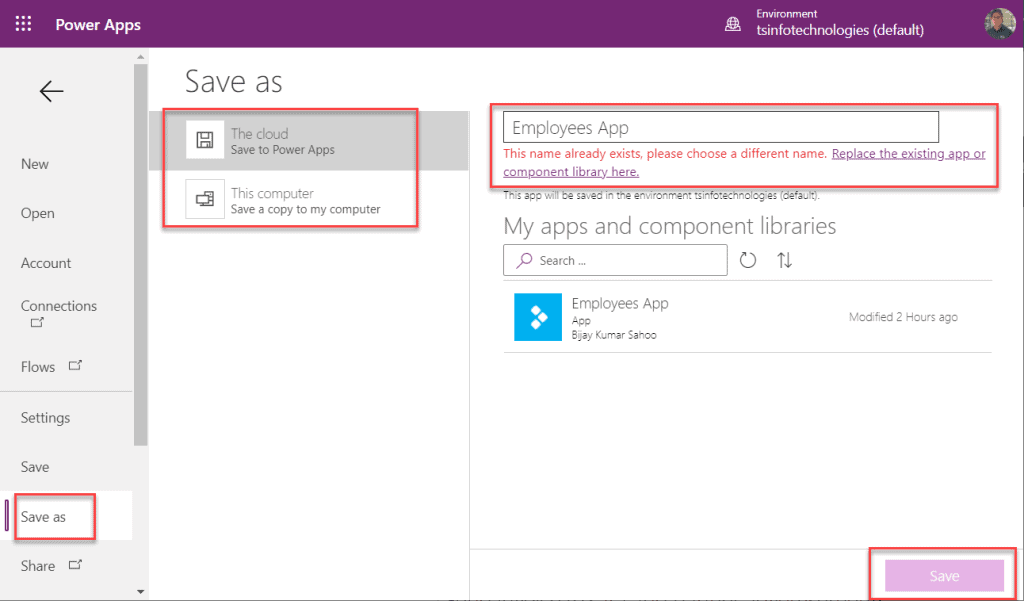Click the Save as page heading
The width and height of the screenshot is (1024, 601).
(x=234, y=82)
